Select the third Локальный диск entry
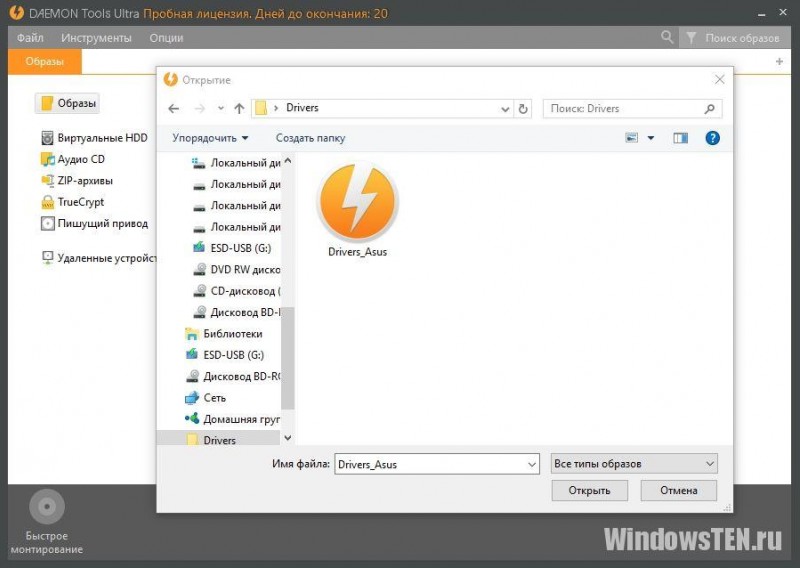Viewport: 800px width, 568px height. 236,206
